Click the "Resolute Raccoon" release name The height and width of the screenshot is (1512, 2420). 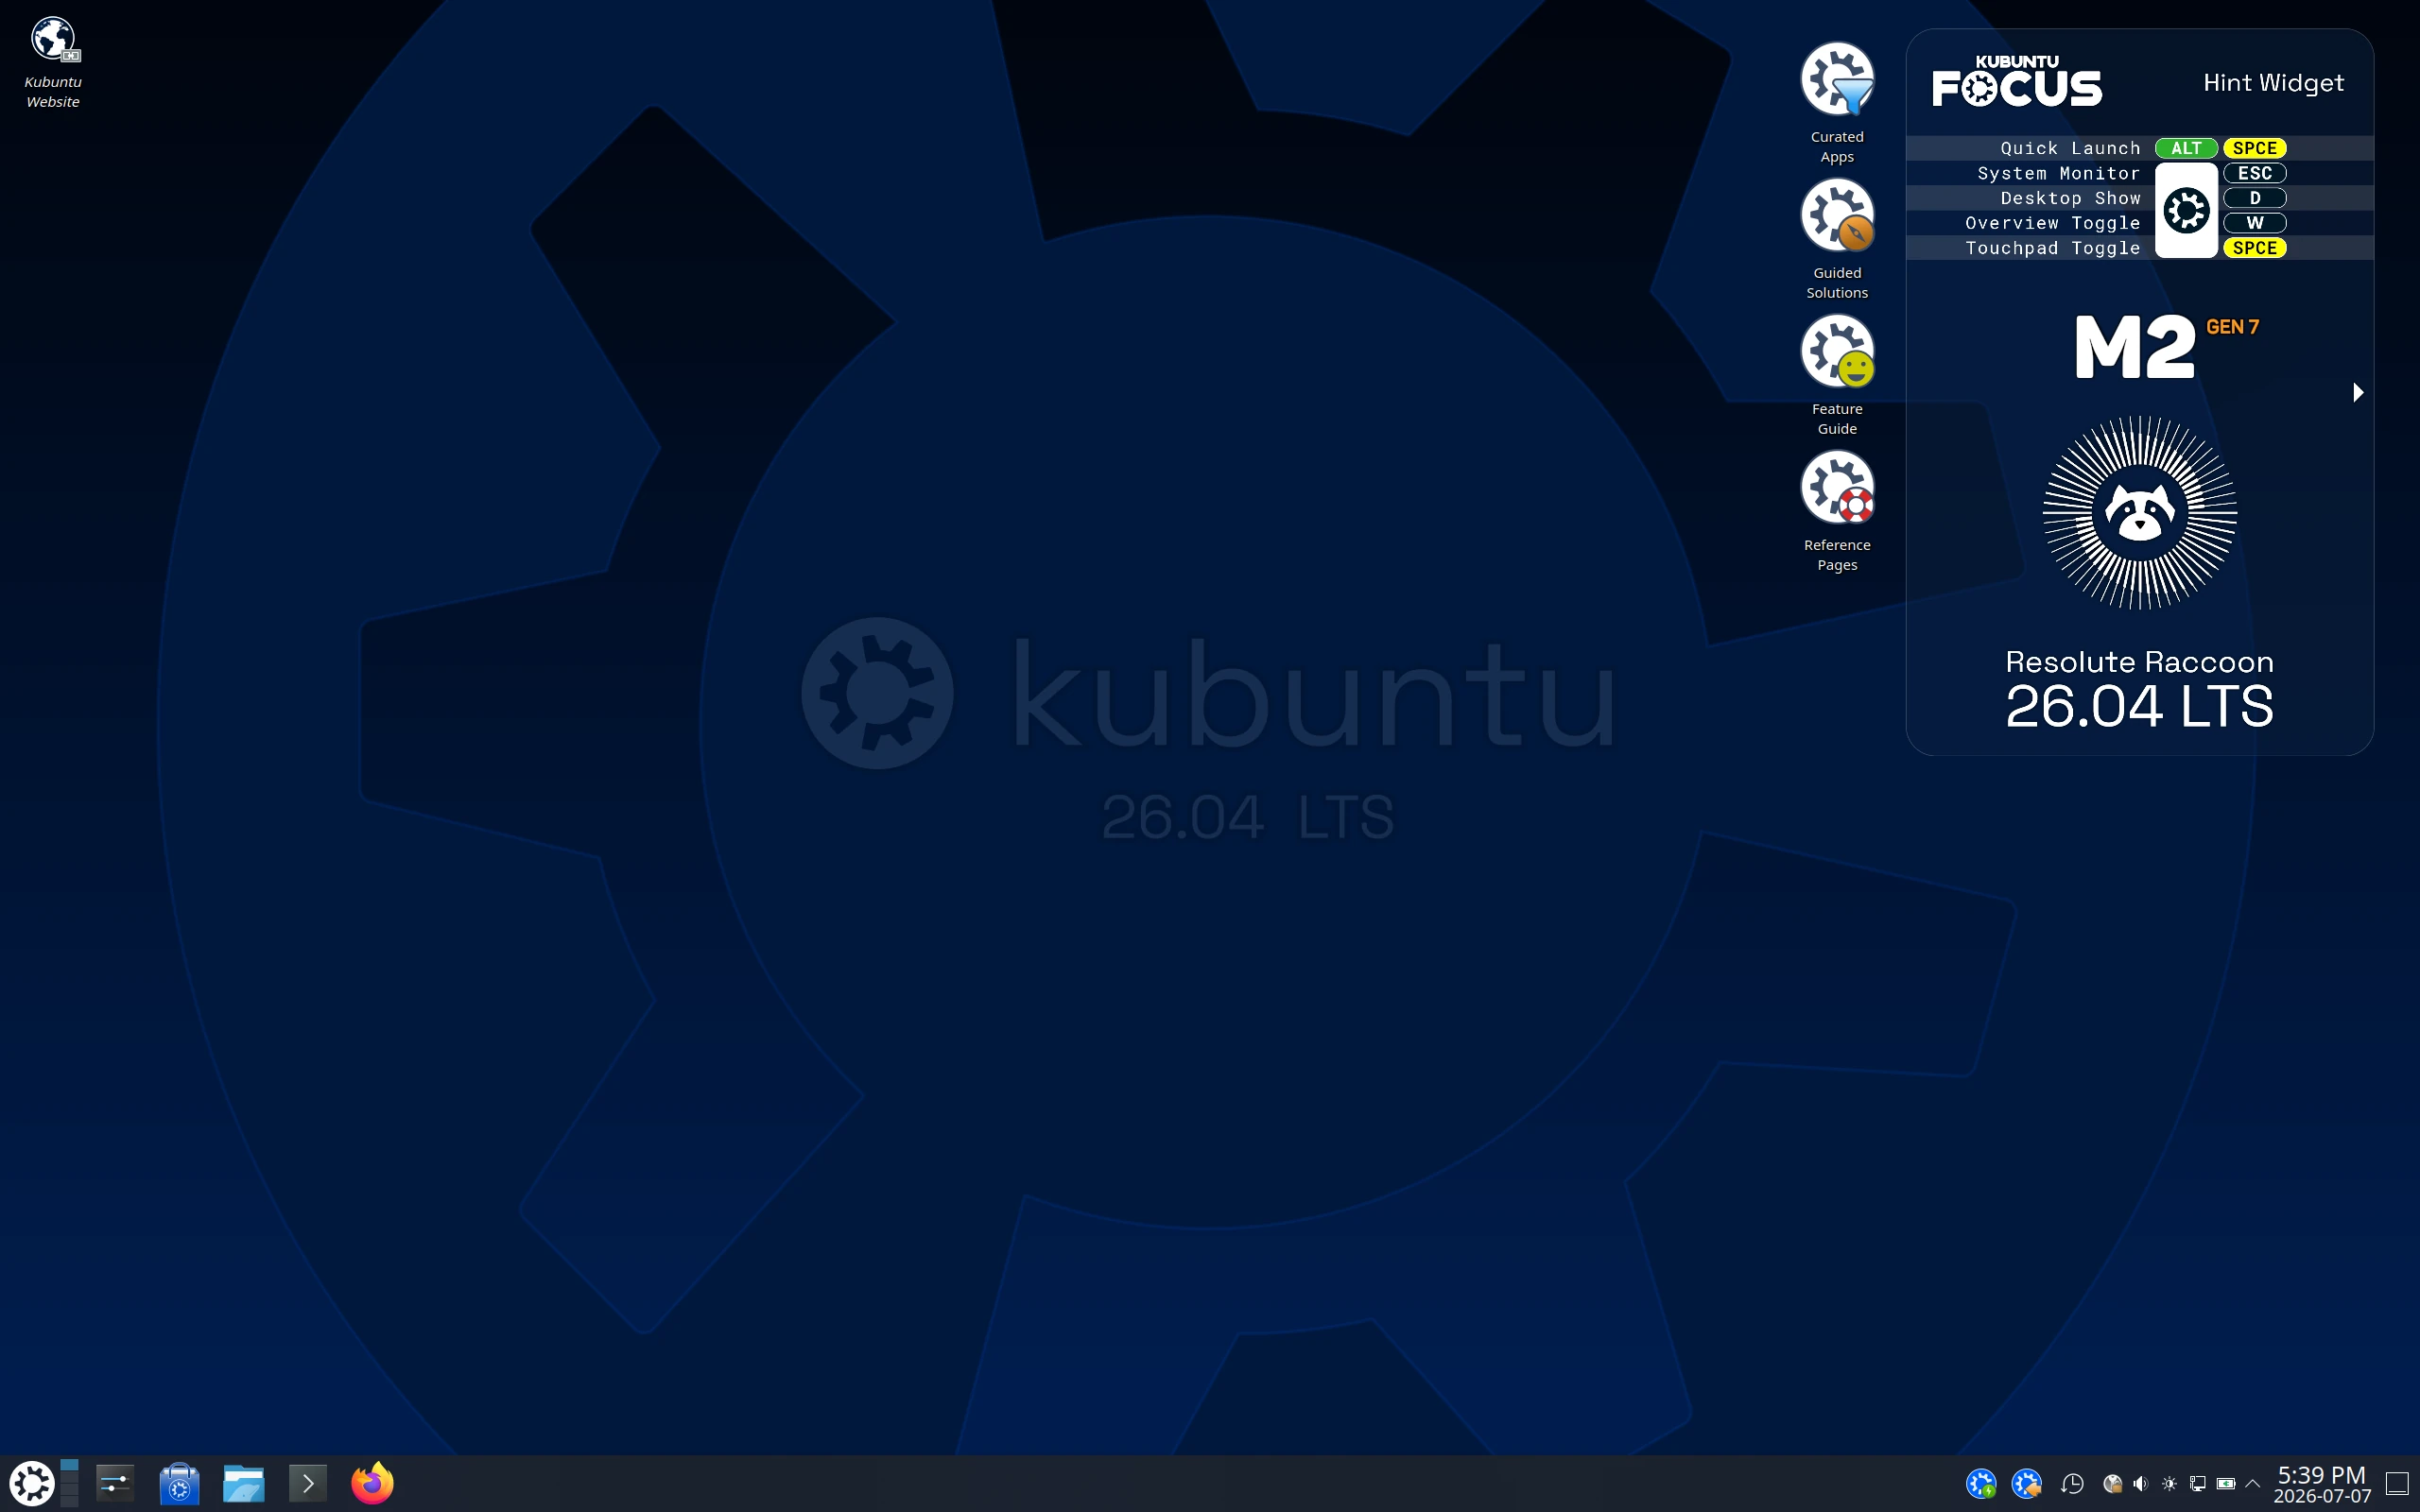point(2139,662)
